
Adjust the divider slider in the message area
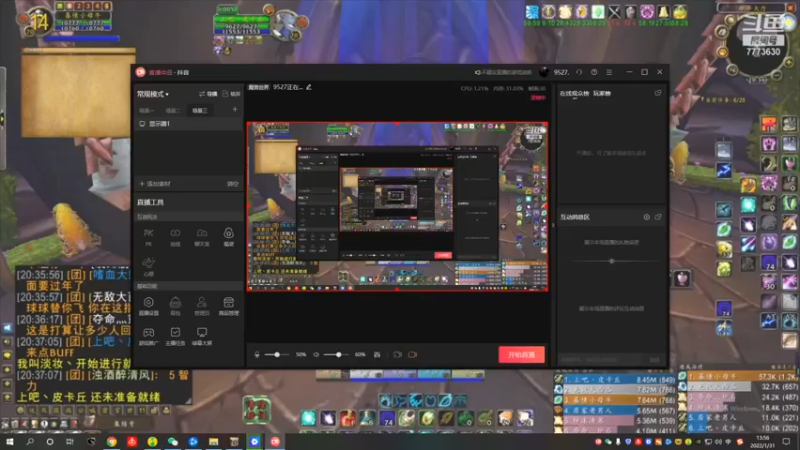[612, 261]
